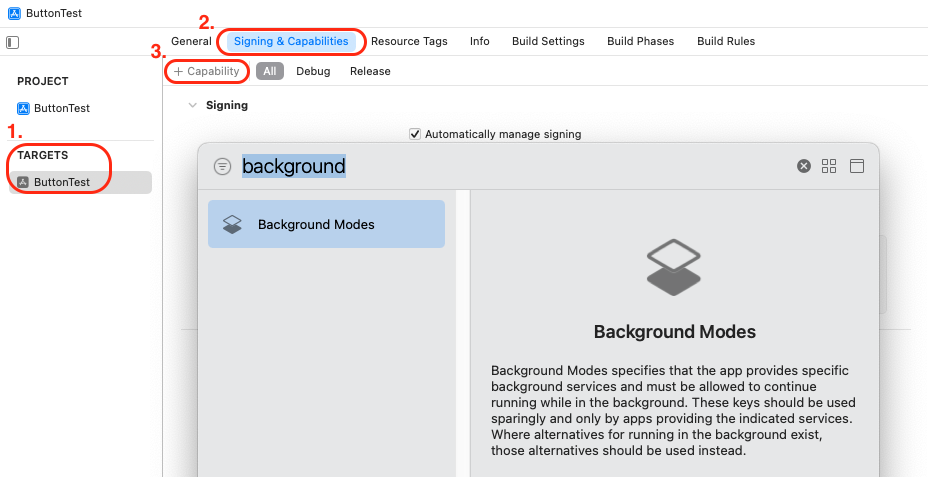928x477 pixels.
Task: Select ButtonTest under TARGETS
Action: click(80, 182)
